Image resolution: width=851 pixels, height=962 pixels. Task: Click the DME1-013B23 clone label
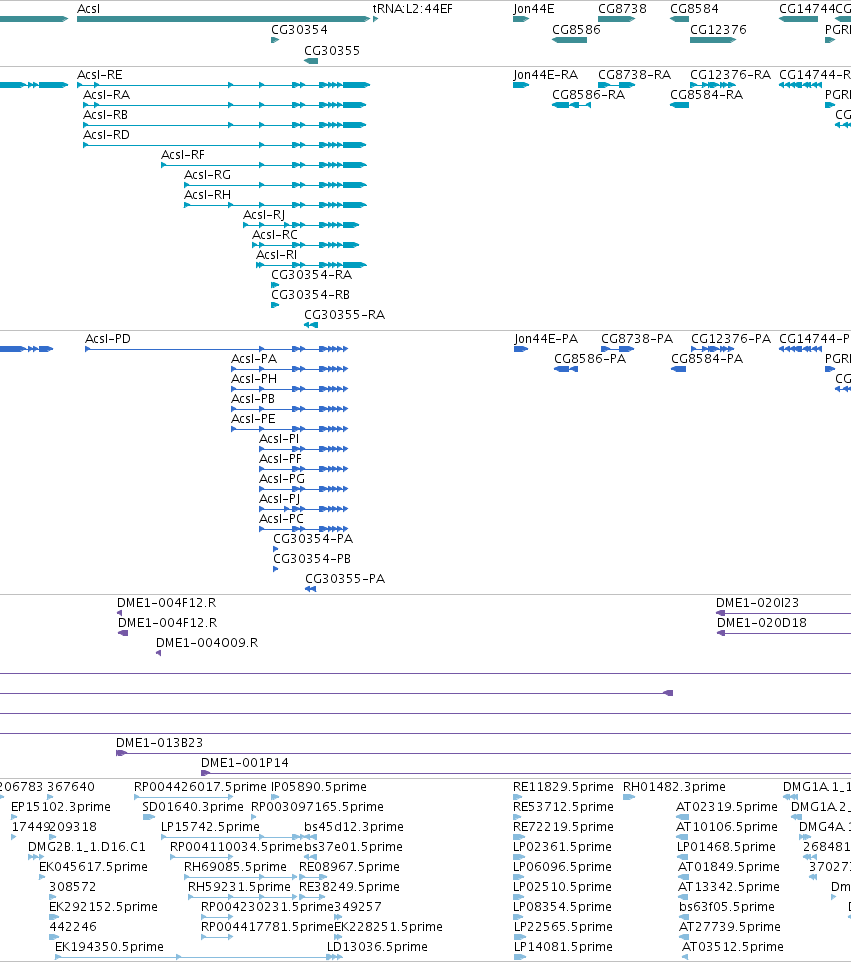pyautogui.click(x=160, y=742)
